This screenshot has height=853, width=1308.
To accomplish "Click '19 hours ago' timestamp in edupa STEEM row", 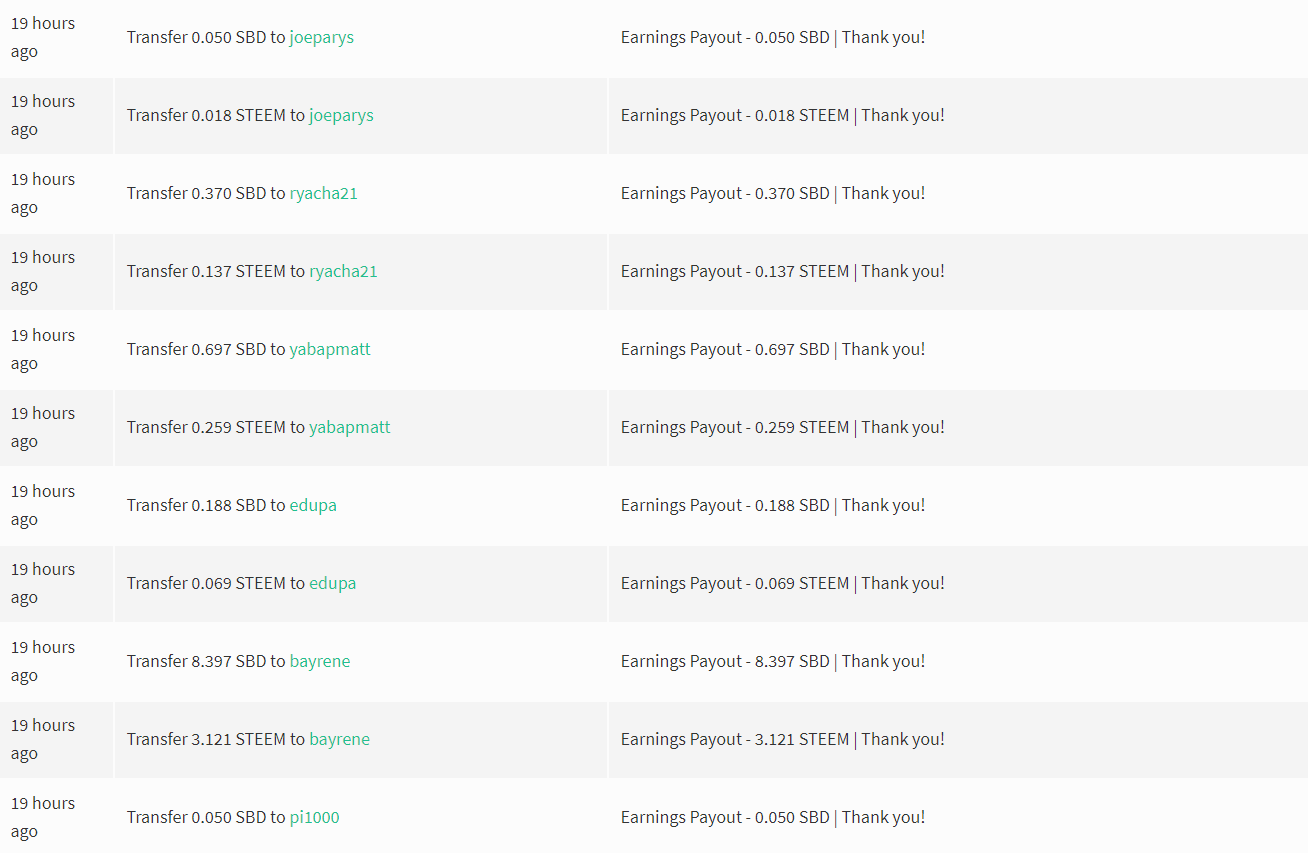I will (43, 583).
